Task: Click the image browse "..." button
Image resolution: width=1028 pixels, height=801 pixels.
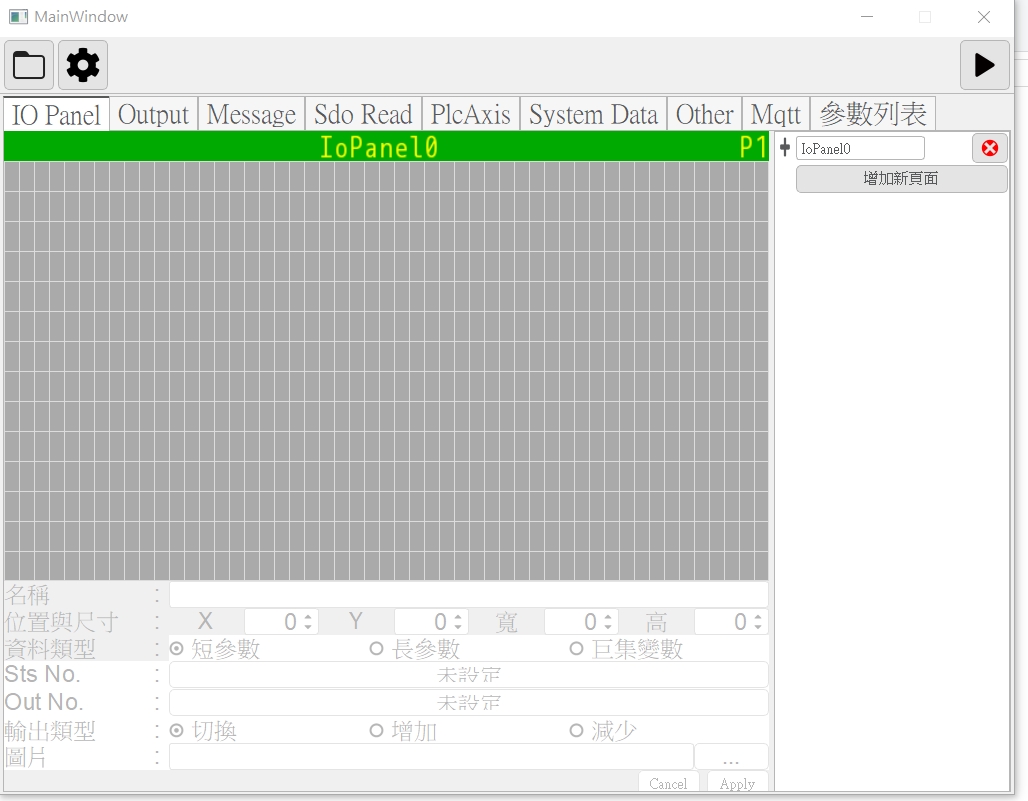Action: (x=731, y=758)
